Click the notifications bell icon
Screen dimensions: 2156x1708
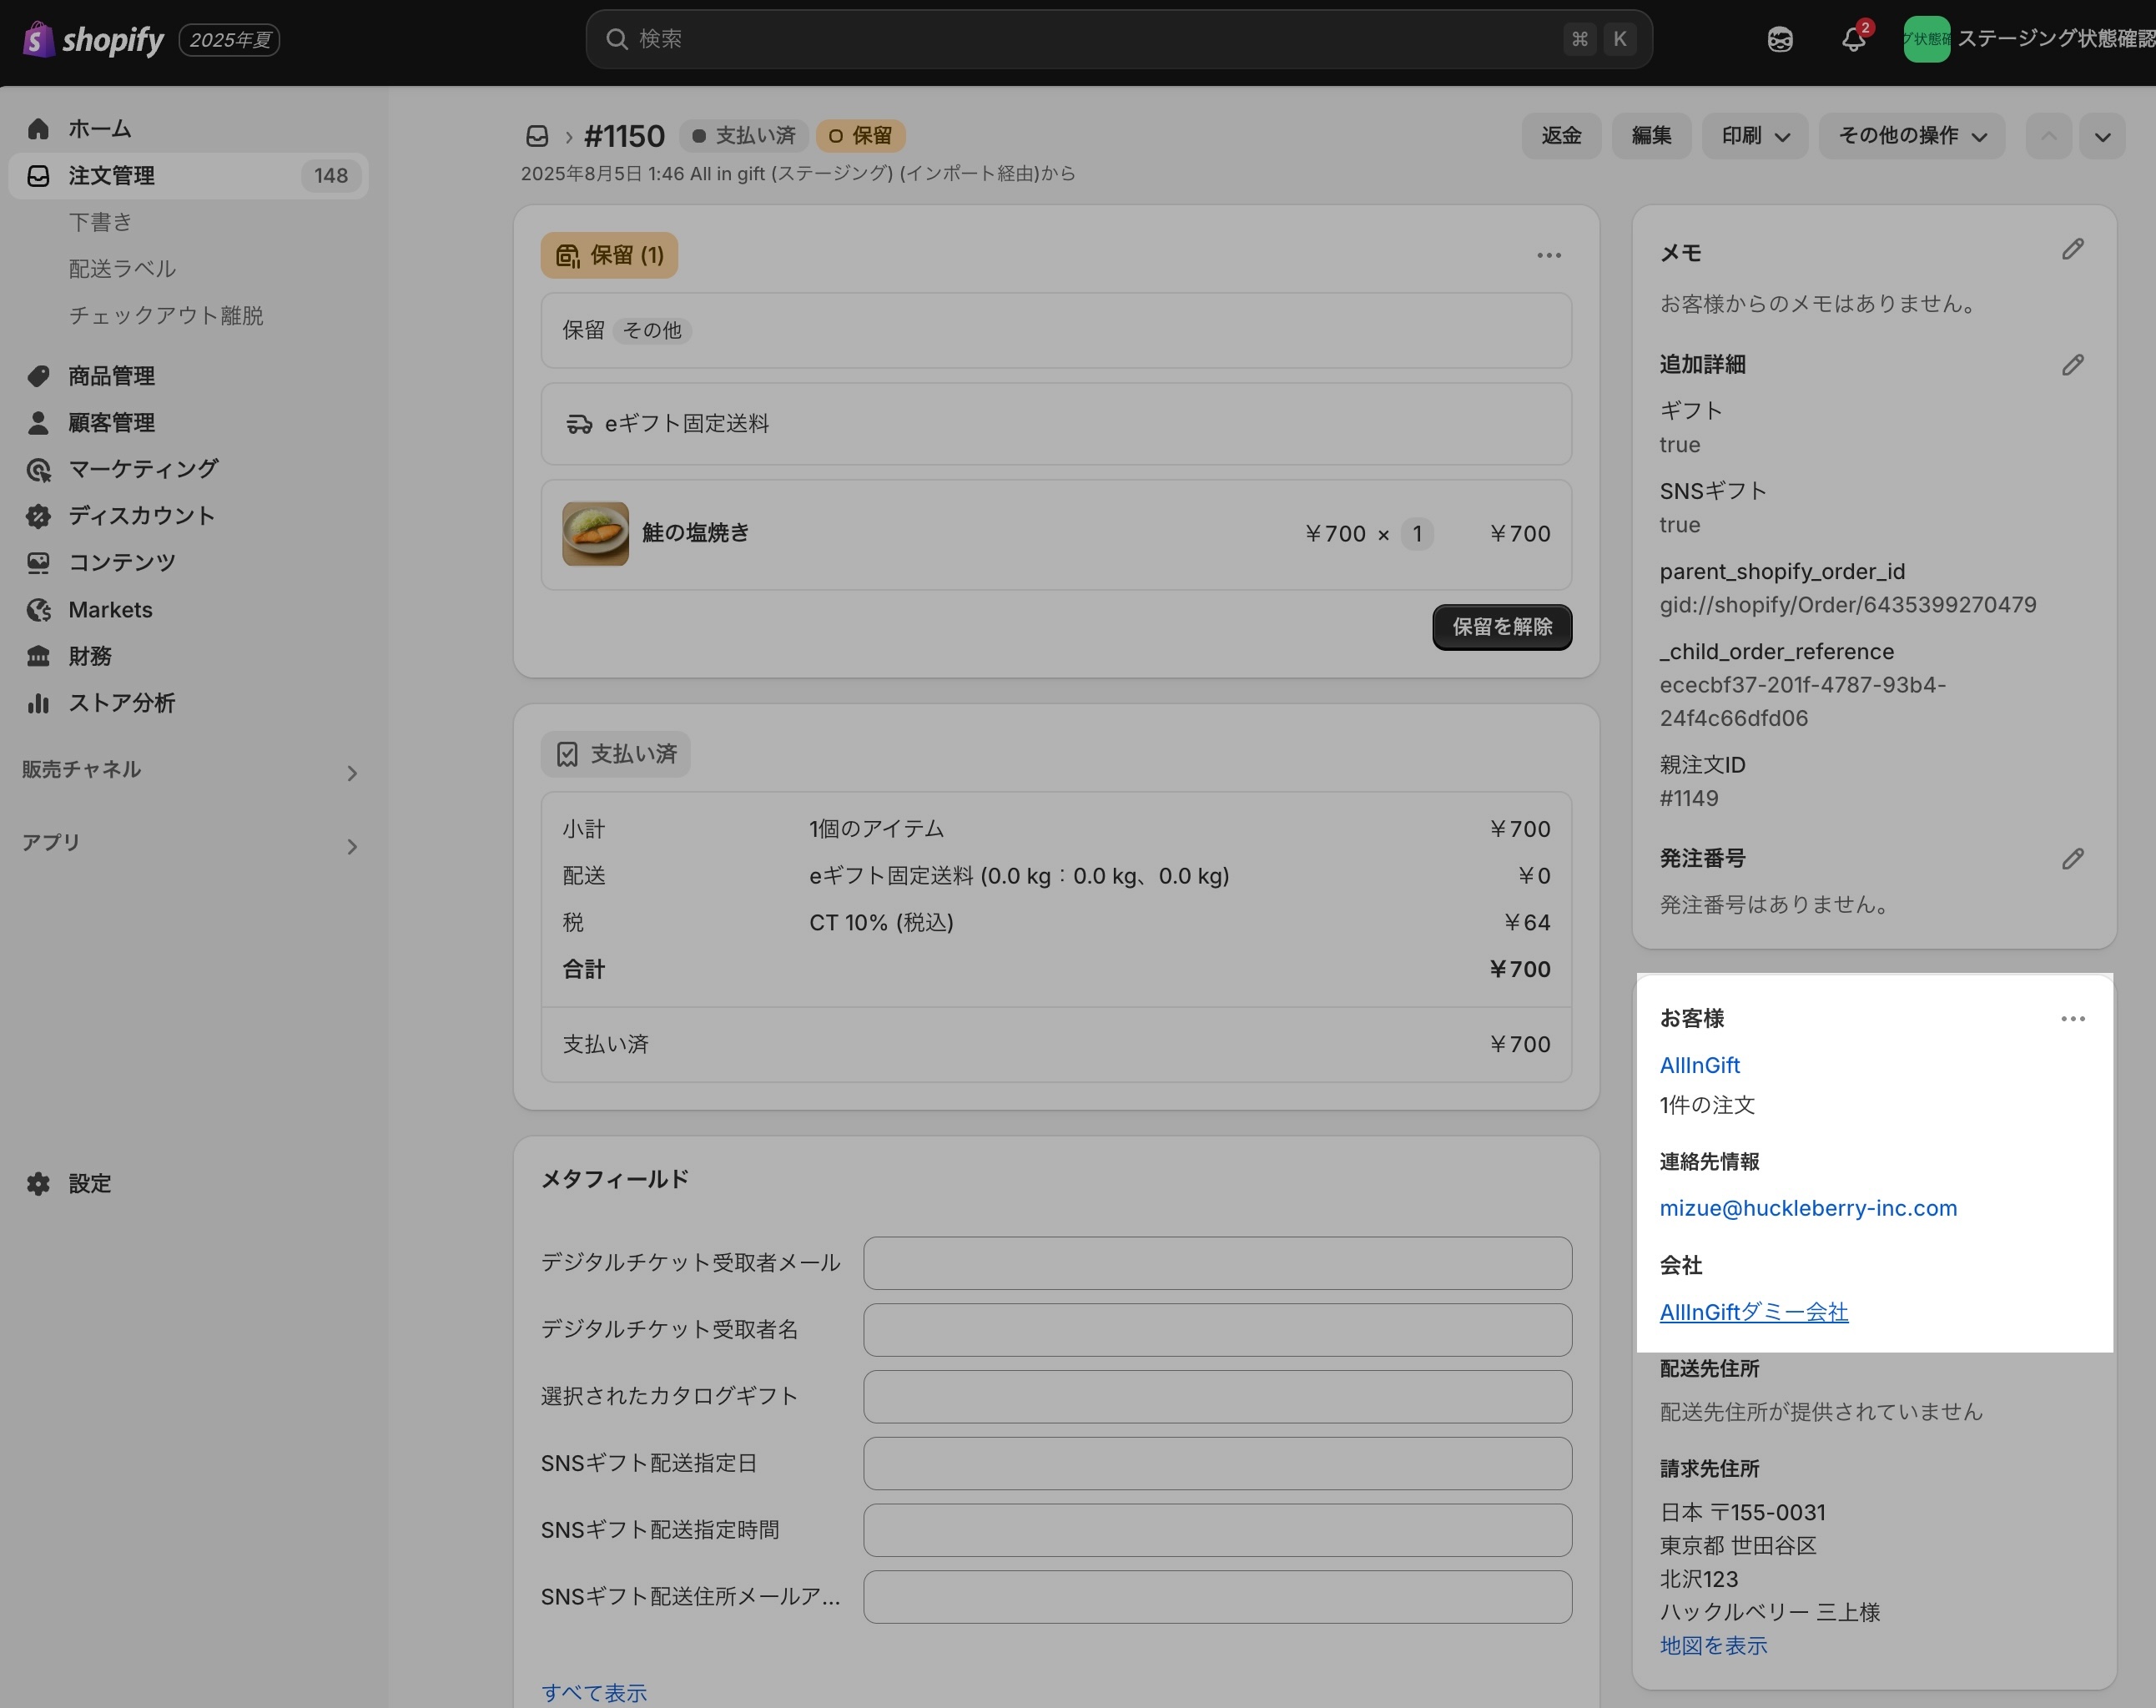(1853, 40)
